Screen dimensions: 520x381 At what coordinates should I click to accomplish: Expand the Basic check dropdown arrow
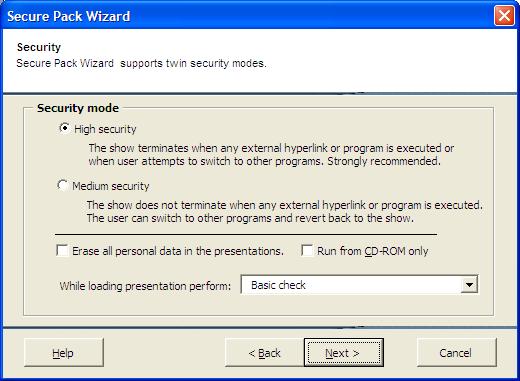click(x=469, y=285)
